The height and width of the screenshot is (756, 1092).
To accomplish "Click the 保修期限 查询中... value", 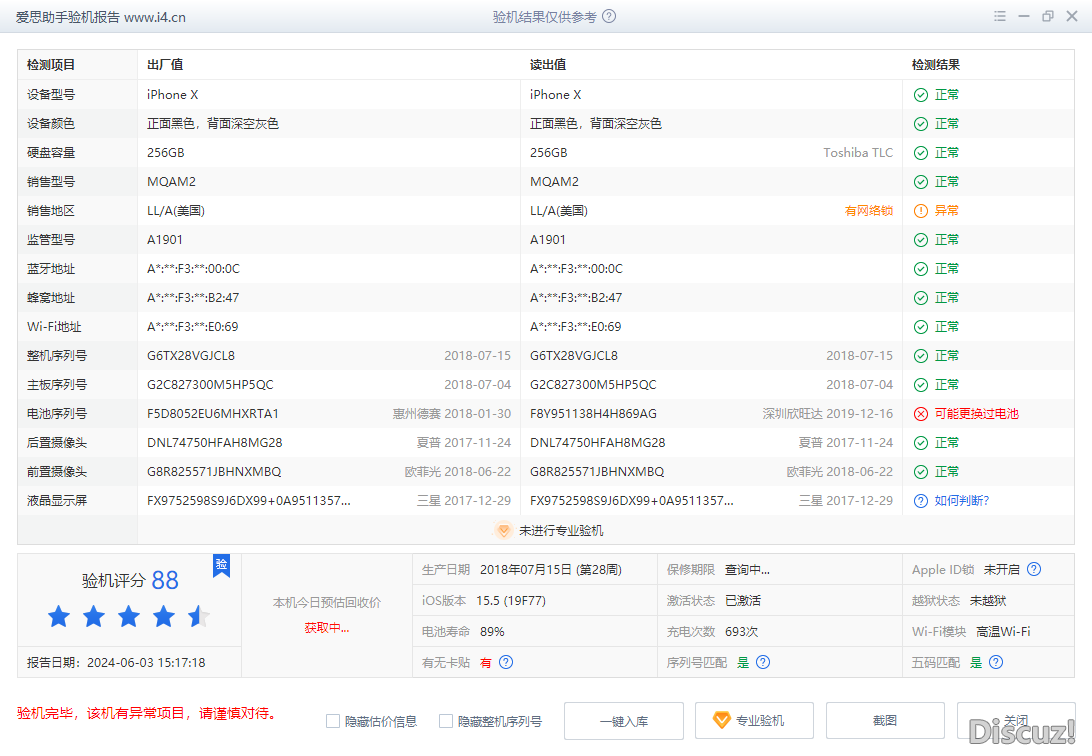I will [x=747, y=569].
